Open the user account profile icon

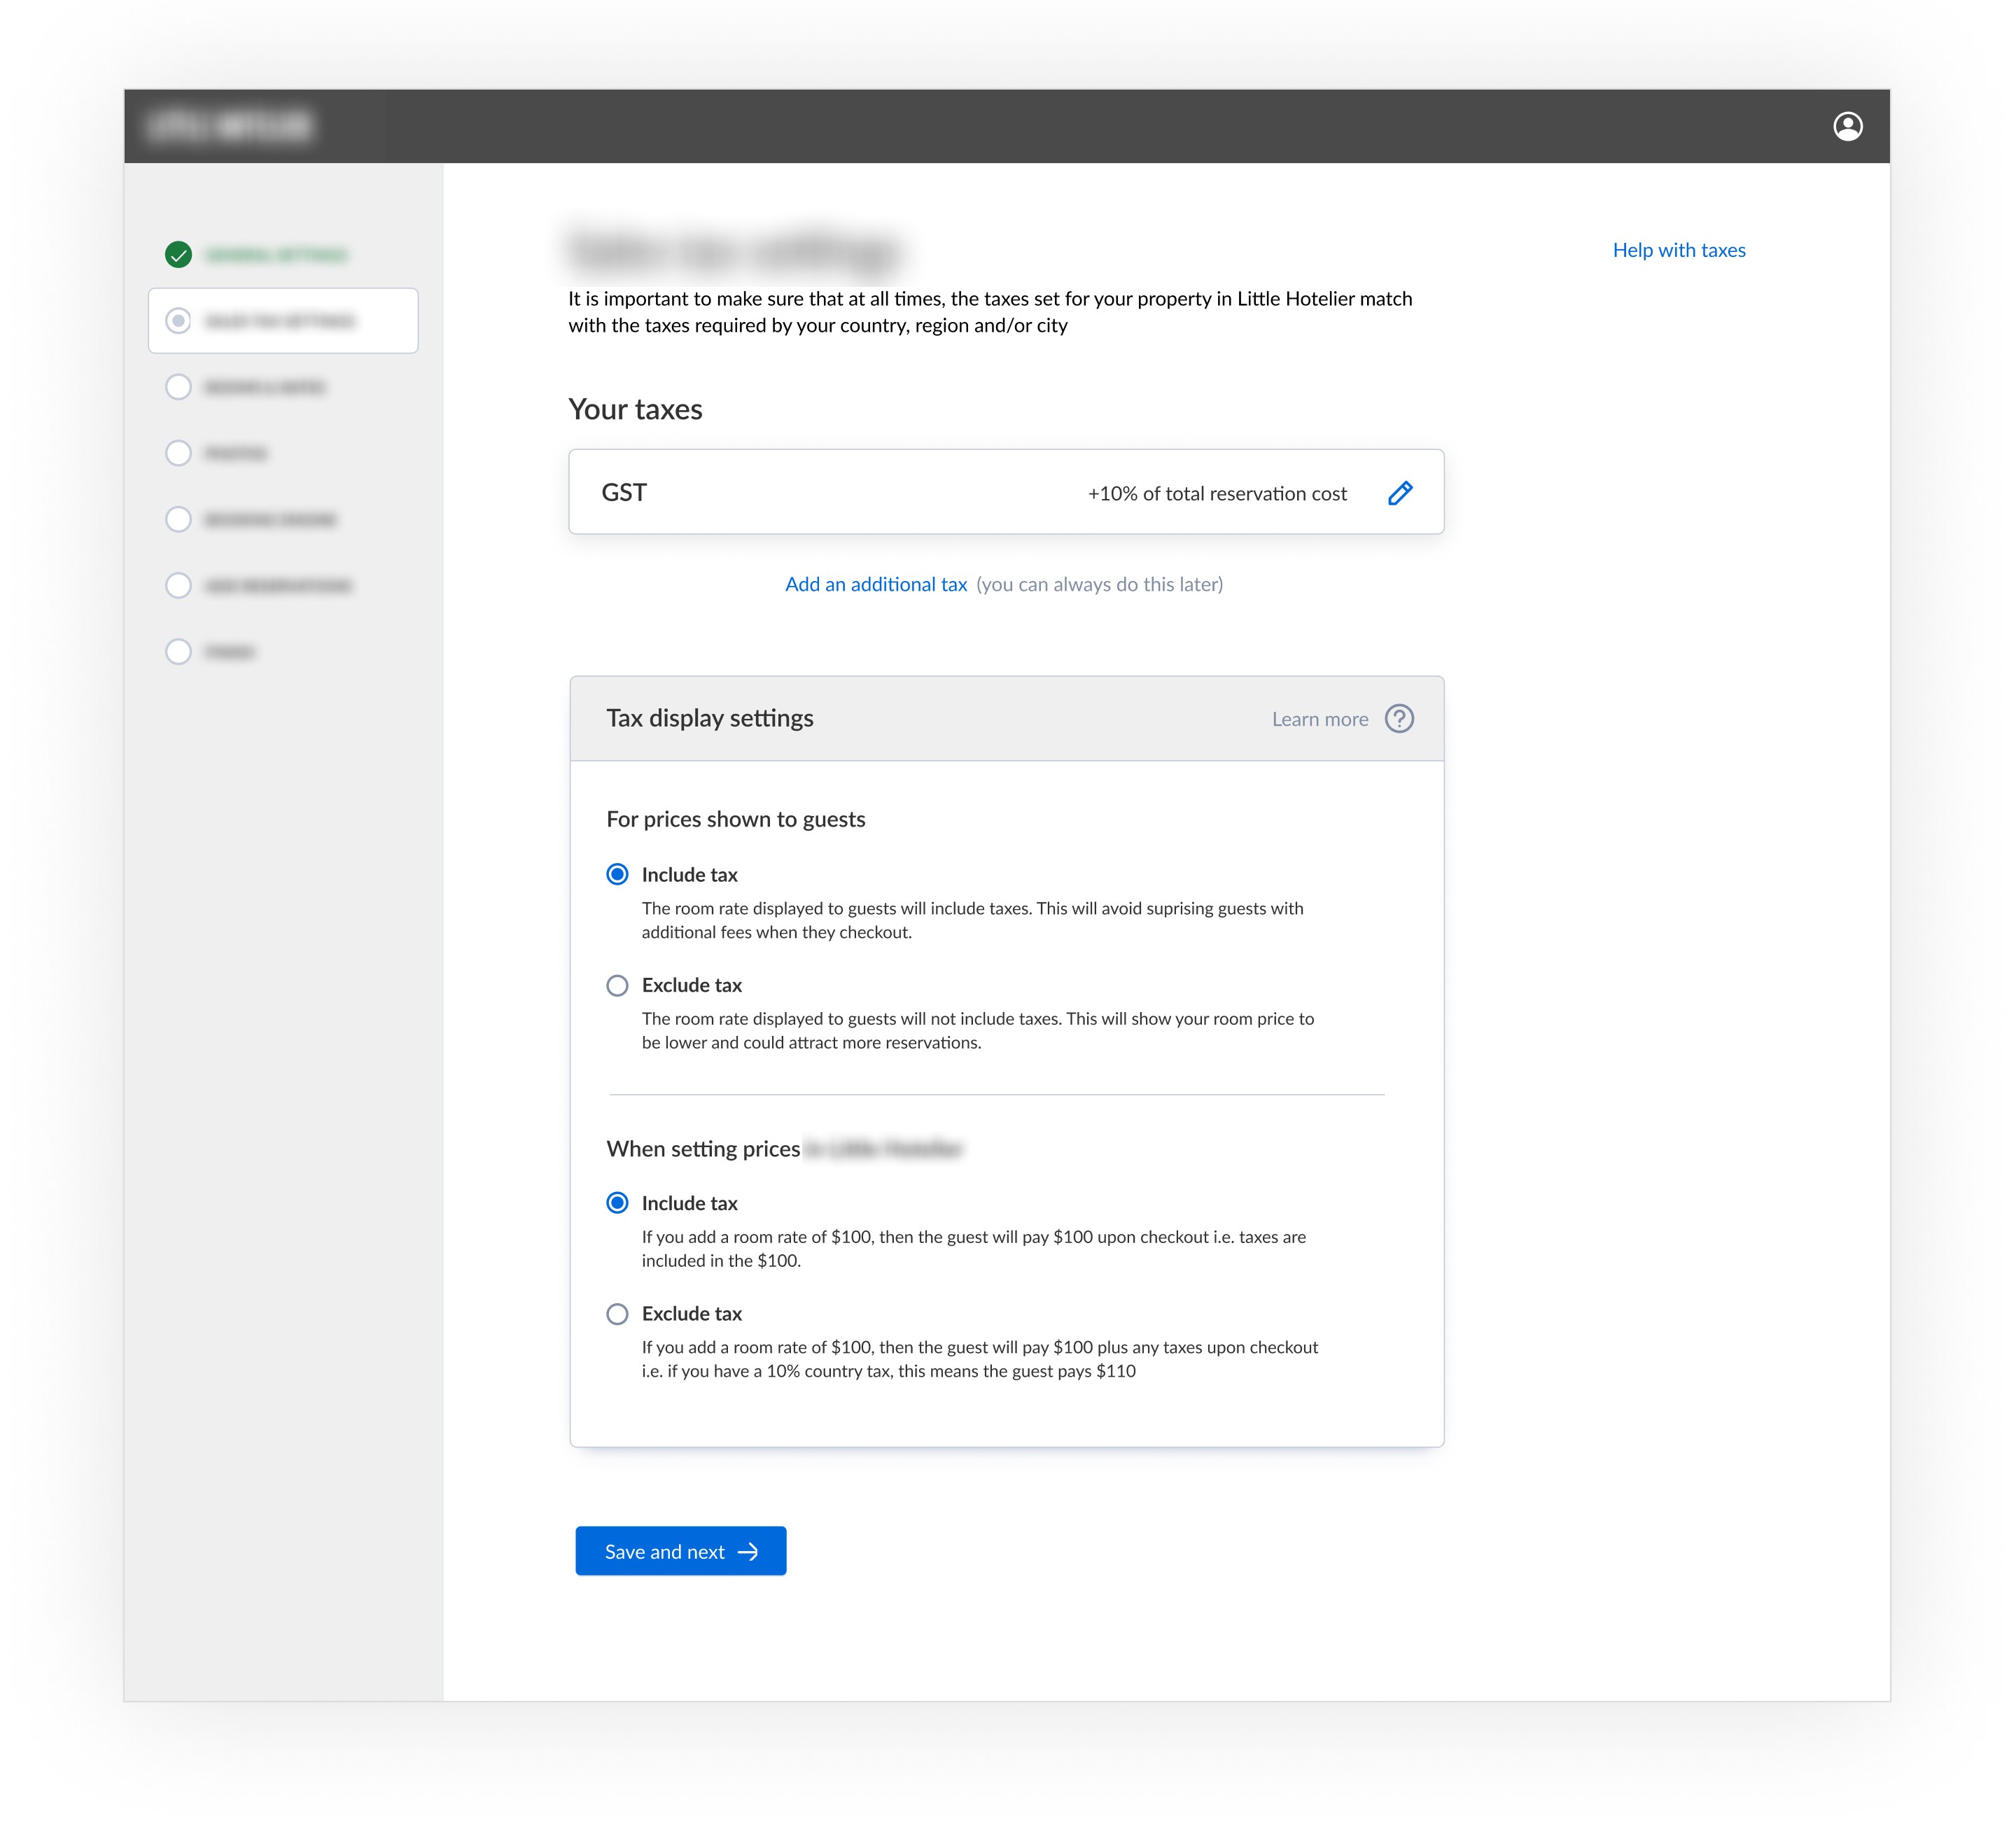click(x=1847, y=126)
